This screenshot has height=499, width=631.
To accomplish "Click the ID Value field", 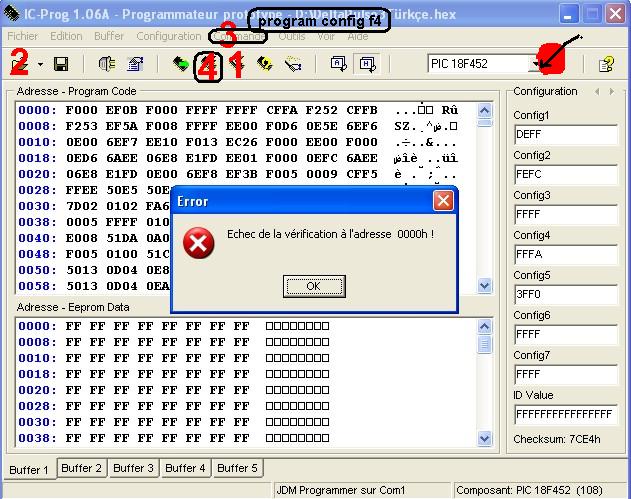I will click(565, 414).
